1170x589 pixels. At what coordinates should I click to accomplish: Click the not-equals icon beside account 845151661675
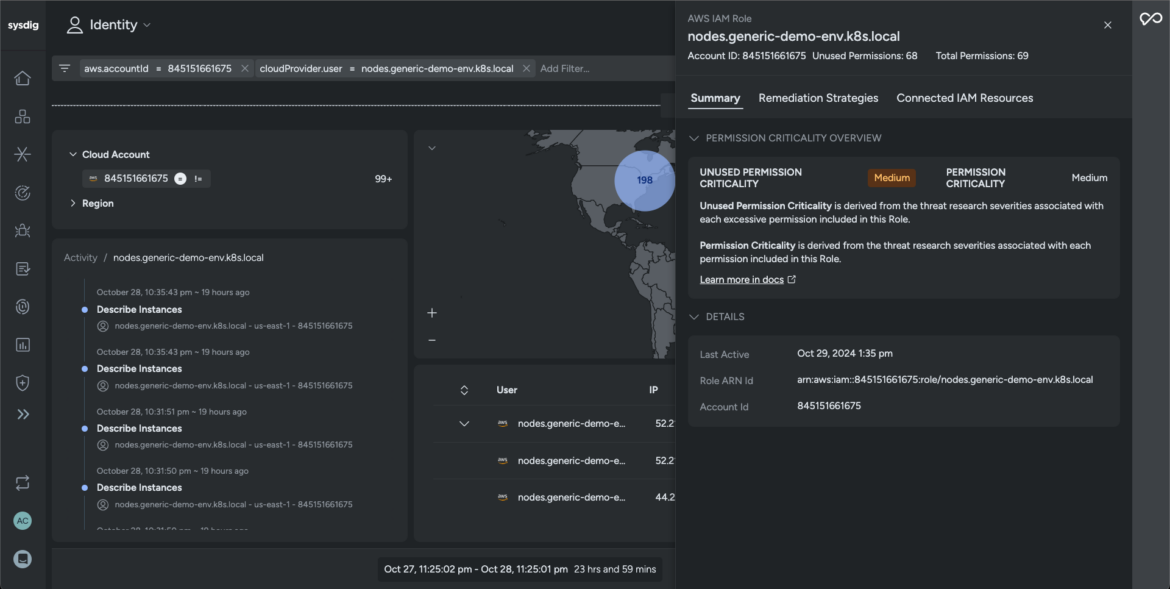(x=198, y=178)
